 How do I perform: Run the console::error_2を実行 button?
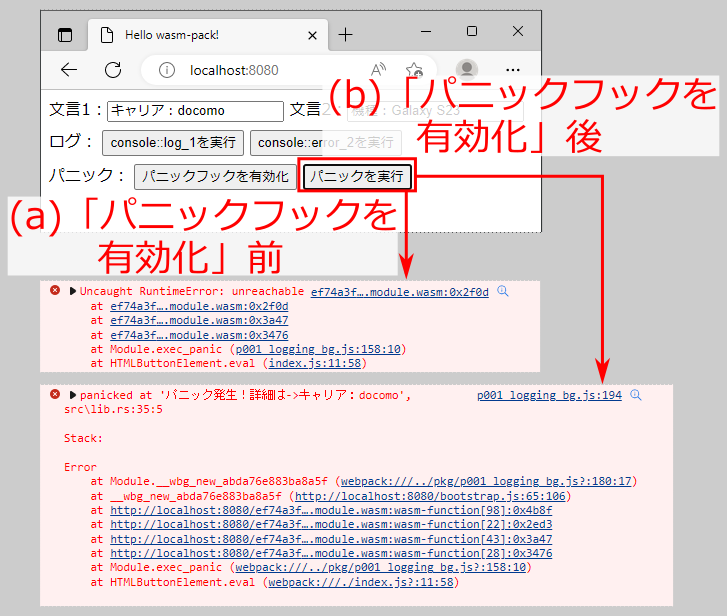click(x=325, y=143)
